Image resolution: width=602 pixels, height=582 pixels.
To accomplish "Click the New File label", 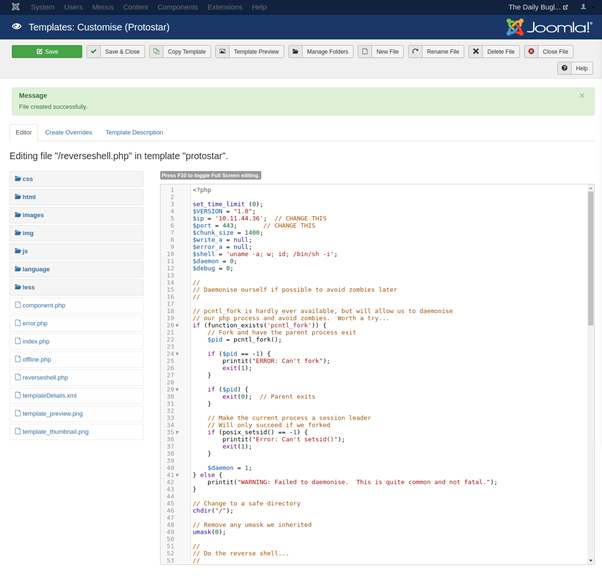I will (x=387, y=51).
